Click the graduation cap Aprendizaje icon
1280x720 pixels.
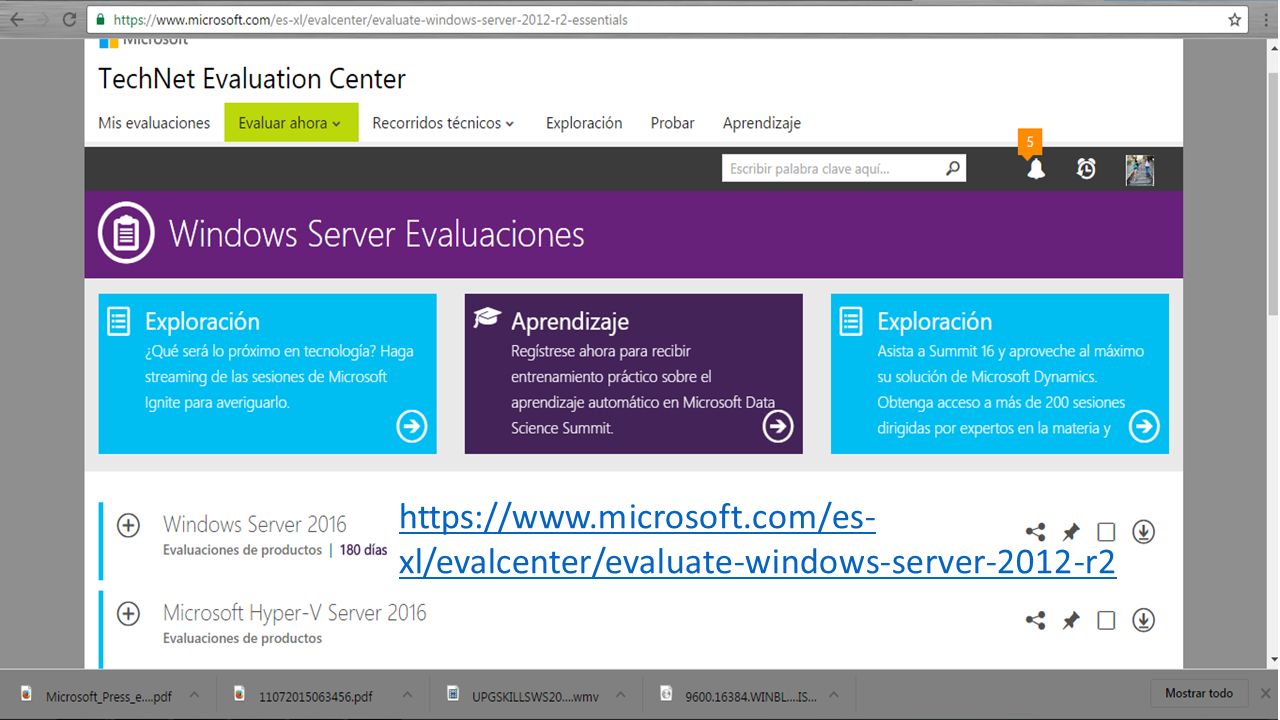(487, 319)
